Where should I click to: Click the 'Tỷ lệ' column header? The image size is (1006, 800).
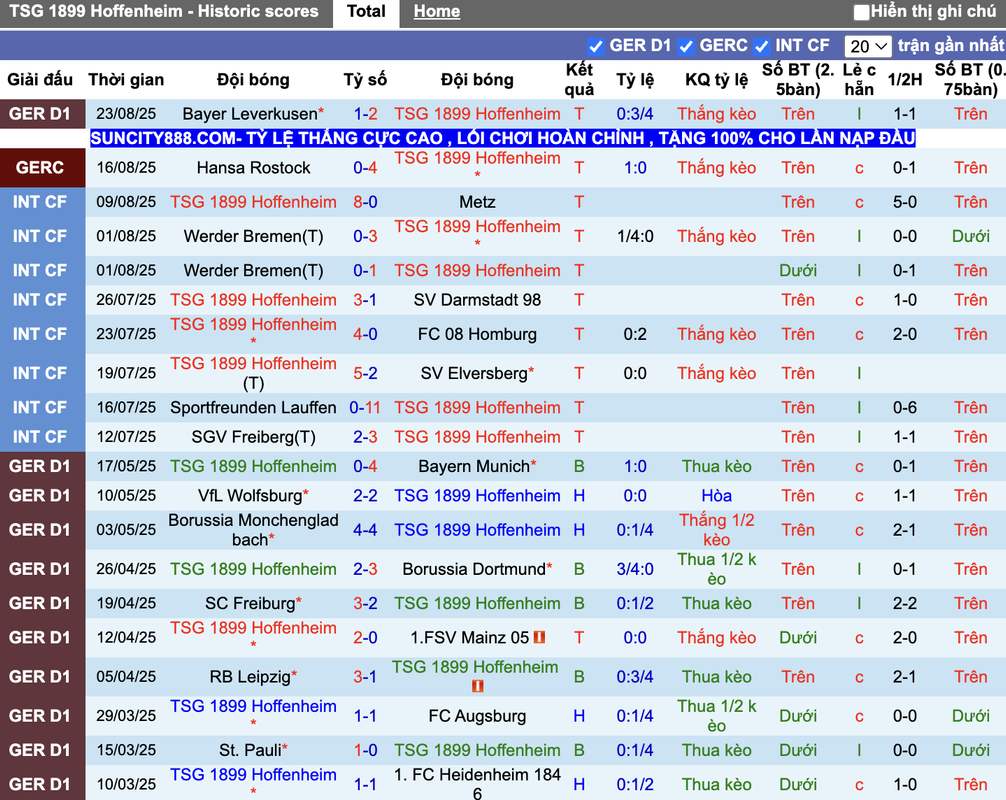(635, 80)
